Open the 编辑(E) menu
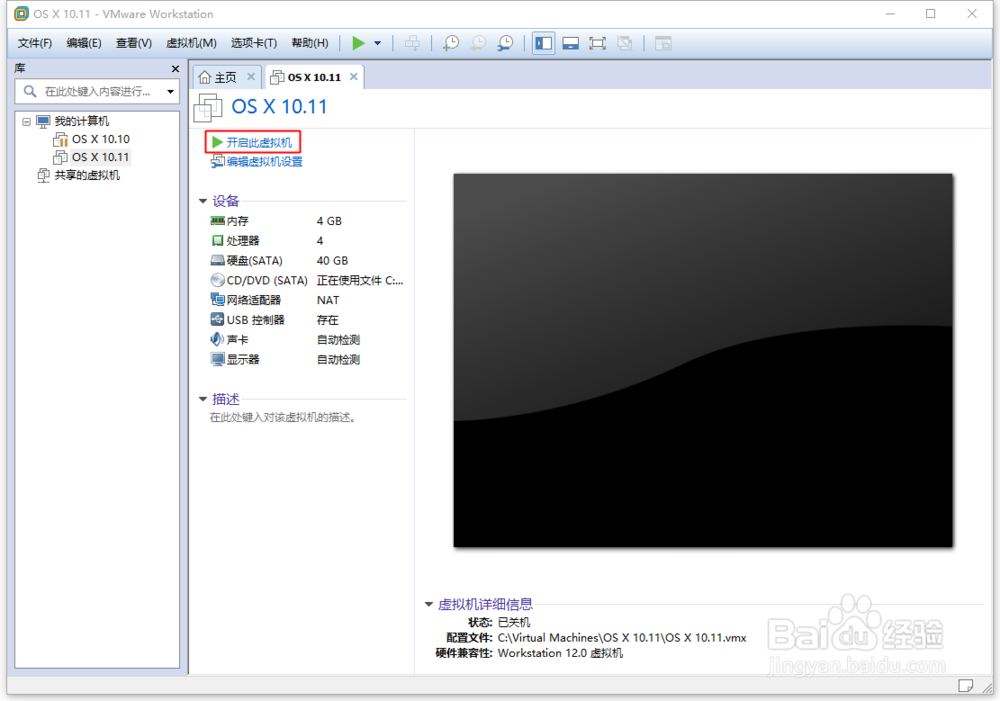This screenshot has width=1000, height=701. point(84,43)
